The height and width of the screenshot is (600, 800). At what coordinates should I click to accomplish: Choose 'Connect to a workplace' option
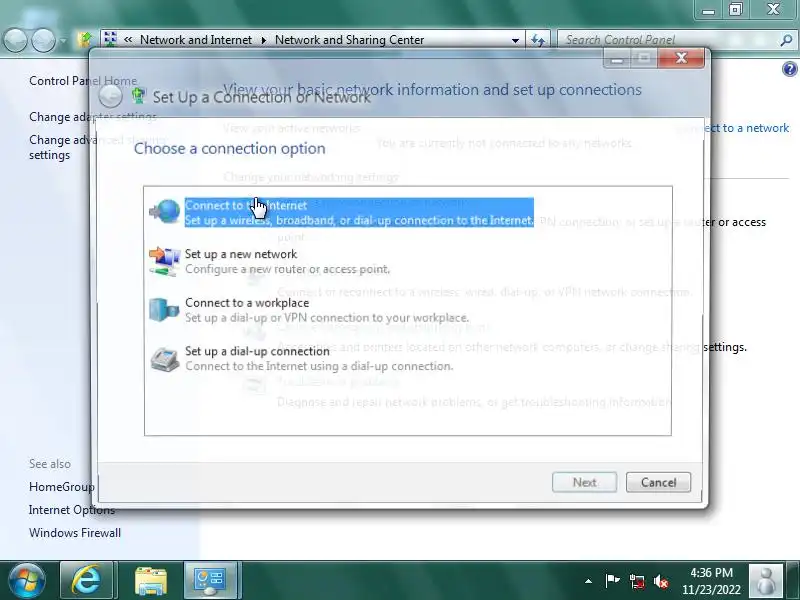click(327, 310)
